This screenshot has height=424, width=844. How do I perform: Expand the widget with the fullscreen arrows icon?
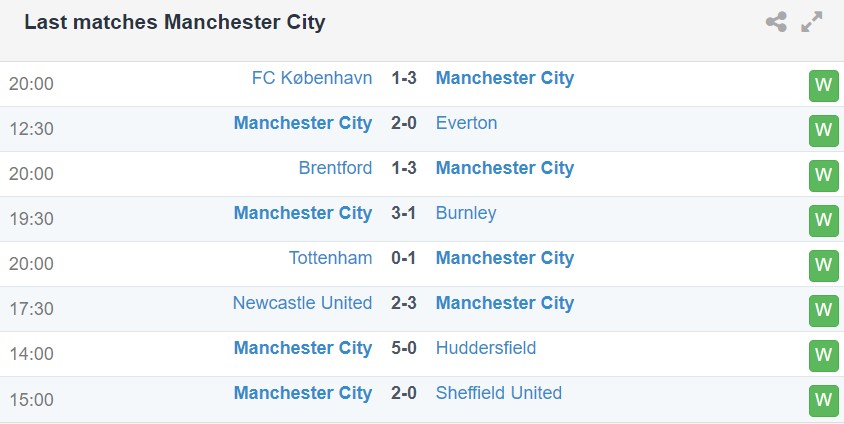point(812,22)
